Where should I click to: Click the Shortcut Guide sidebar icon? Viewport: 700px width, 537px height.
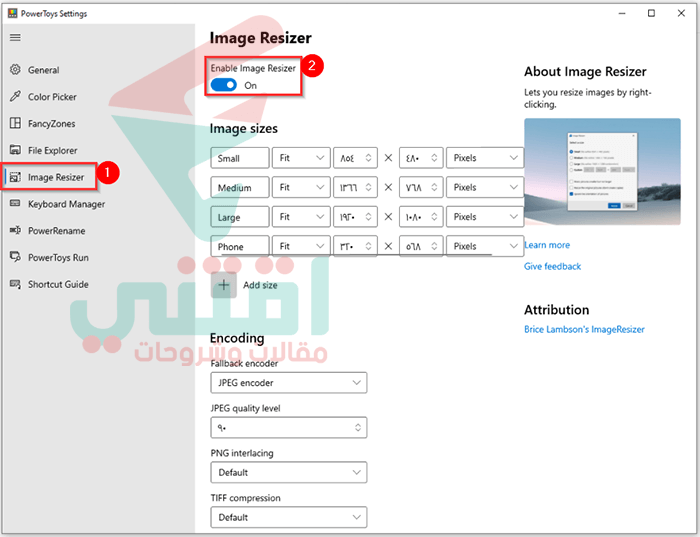coord(15,284)
